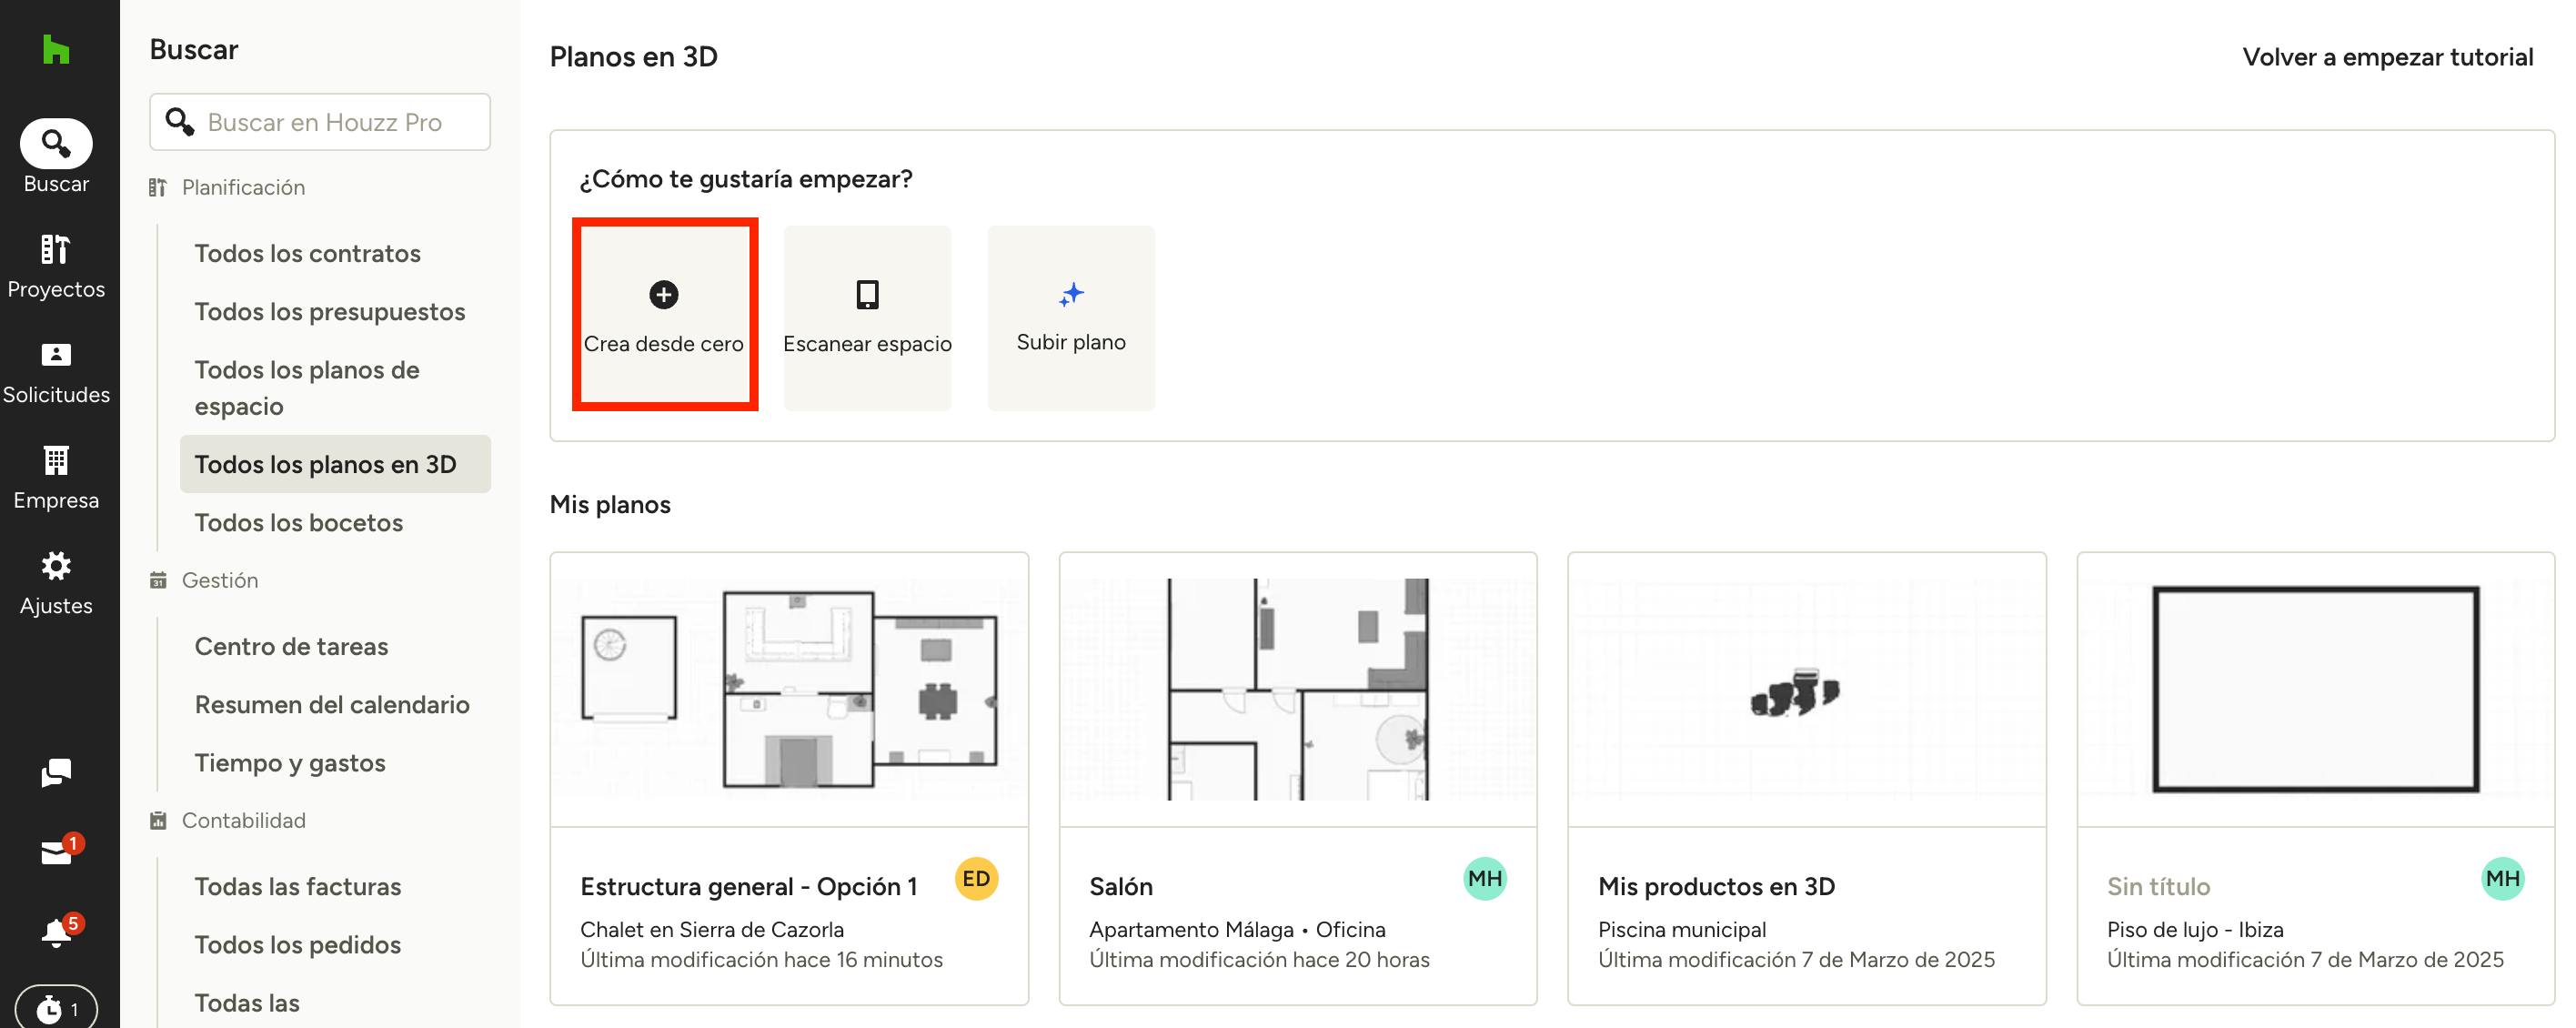Click the Houzz logo icon
The width and height of the screenshot is (2576, 1028).
coord(56,49)
